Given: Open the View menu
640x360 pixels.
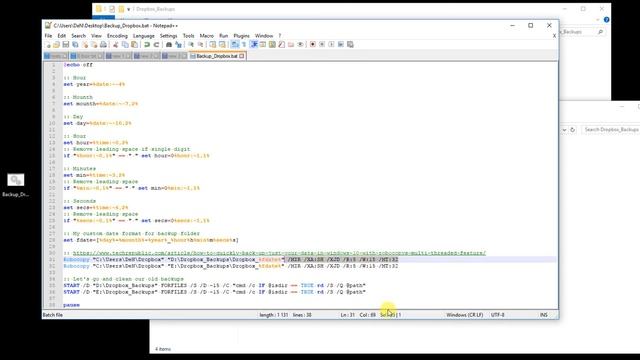Looking at the screenshot, I should pyautogui.click(x=96, y=36).
